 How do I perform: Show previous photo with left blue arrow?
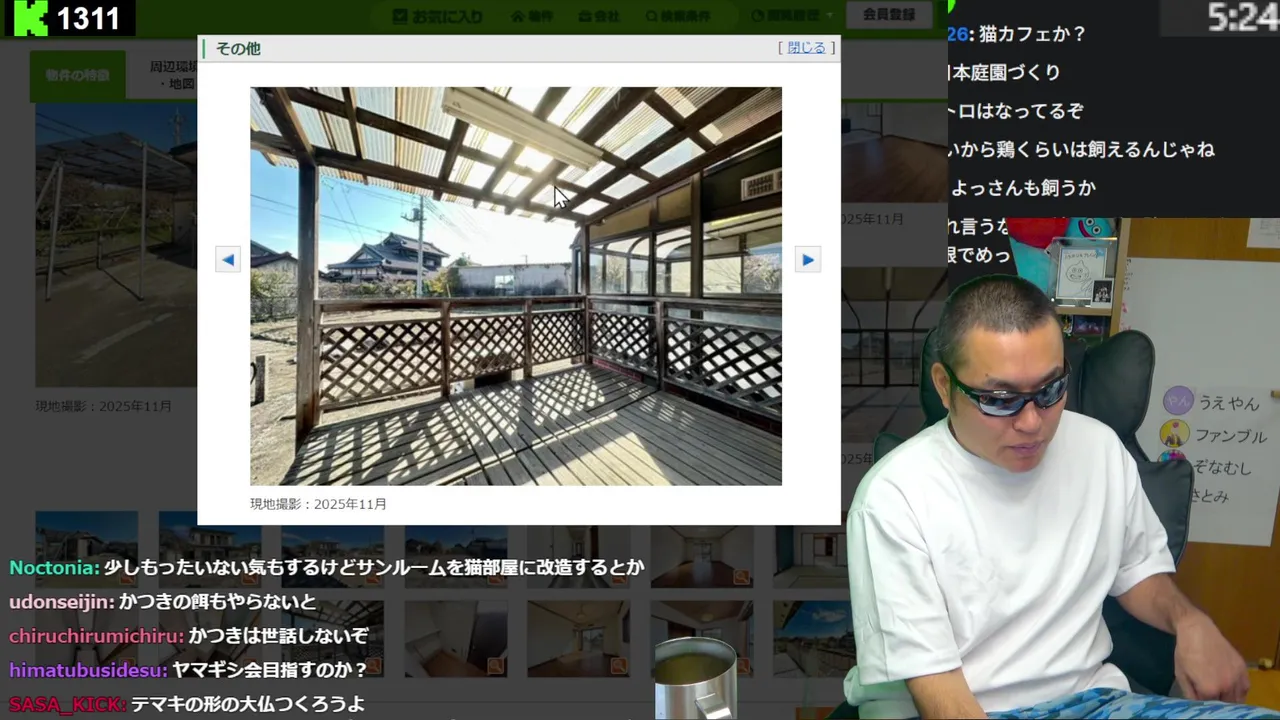click(x=228, y=260)
